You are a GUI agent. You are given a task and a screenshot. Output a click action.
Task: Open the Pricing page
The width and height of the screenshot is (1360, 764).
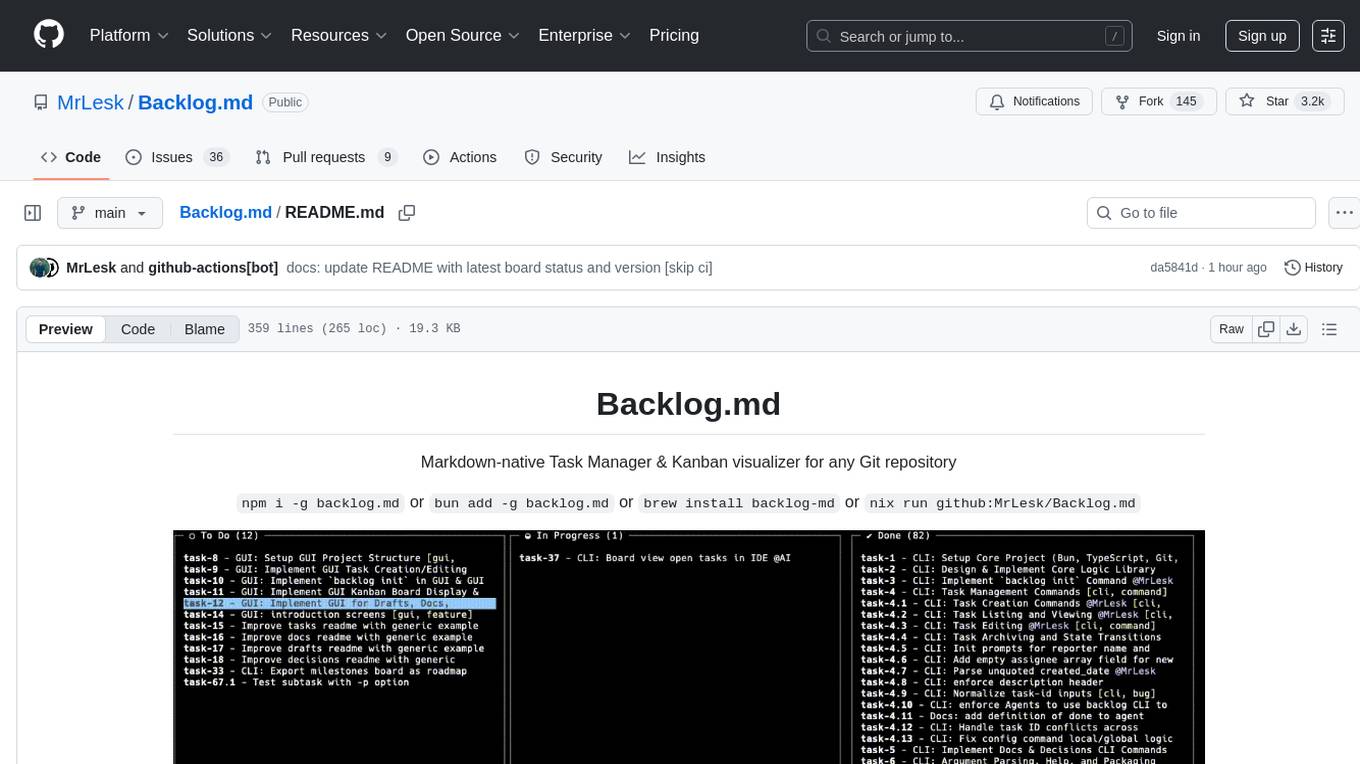tap(674, 35)
